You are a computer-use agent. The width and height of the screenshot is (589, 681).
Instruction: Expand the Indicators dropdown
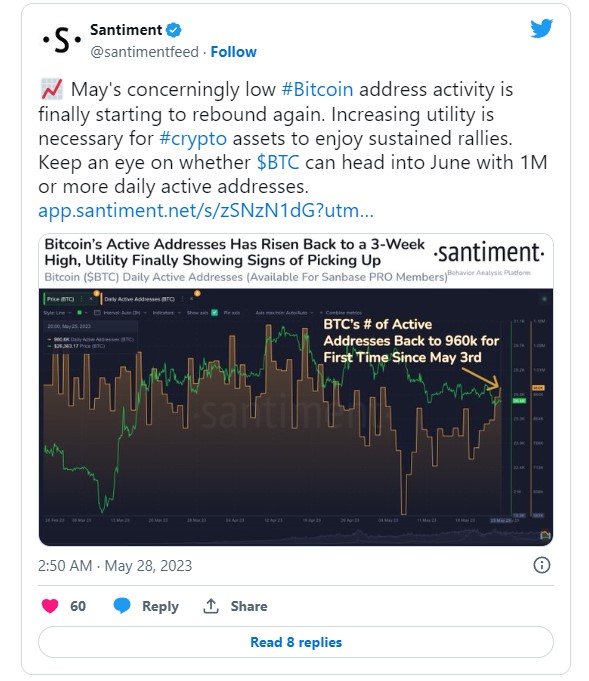click(x=166, y=313)
